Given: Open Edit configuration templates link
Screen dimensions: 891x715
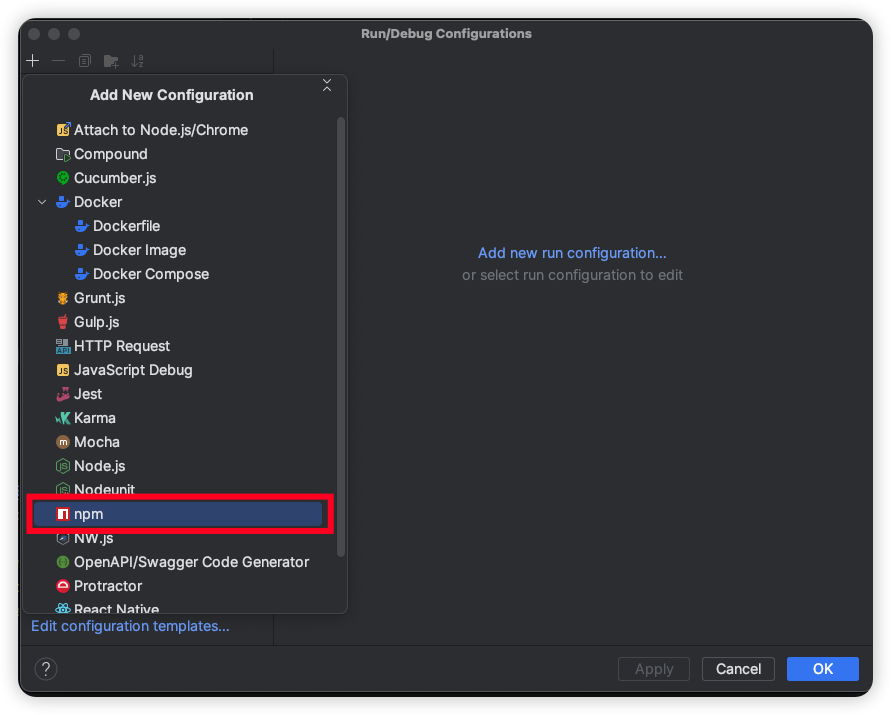Looking at the screenshot, I should click(x=130, y=626).
